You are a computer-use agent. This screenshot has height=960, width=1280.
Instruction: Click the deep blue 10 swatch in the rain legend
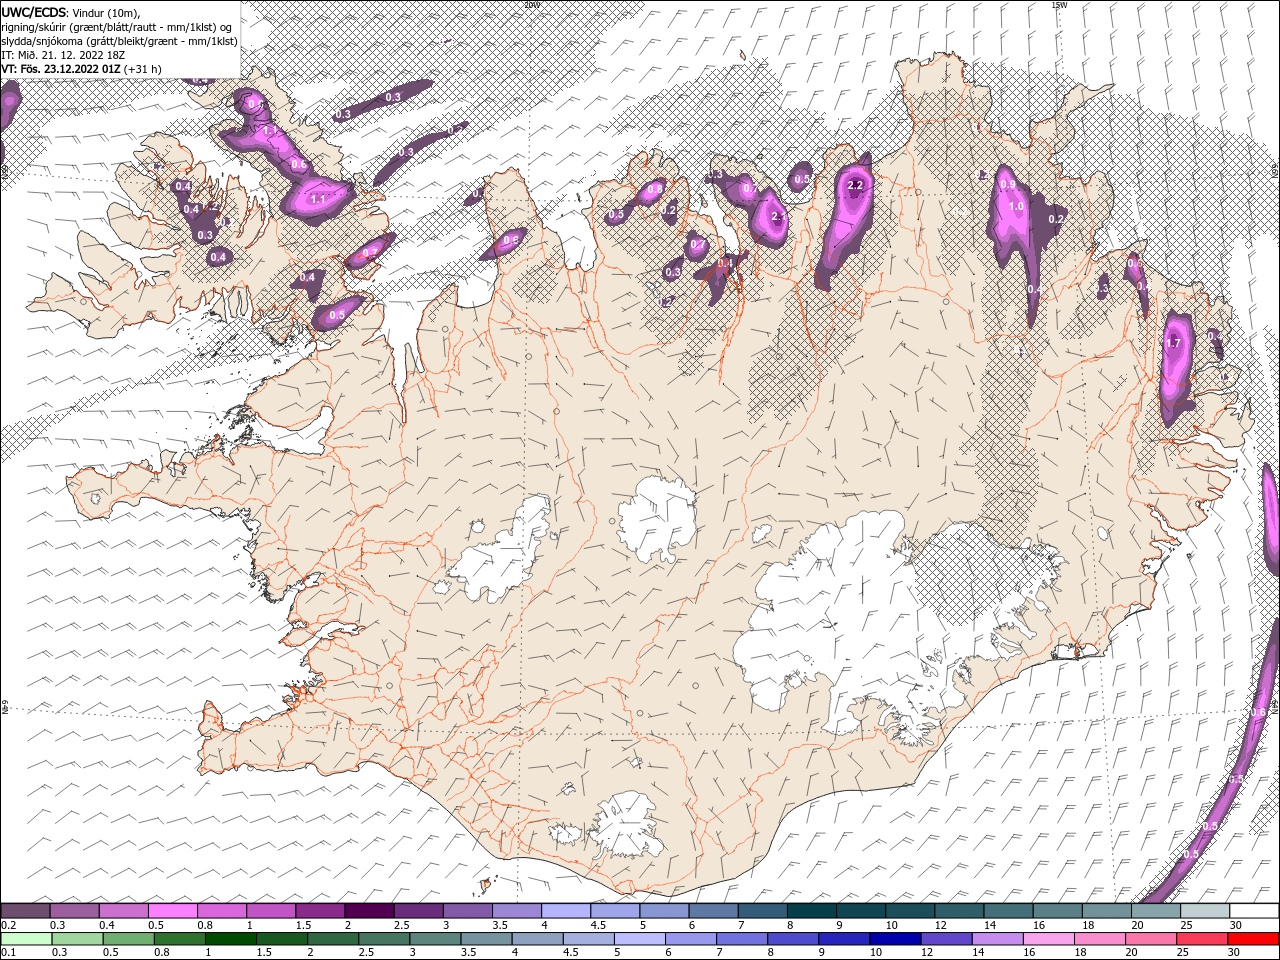coord(895,939)
